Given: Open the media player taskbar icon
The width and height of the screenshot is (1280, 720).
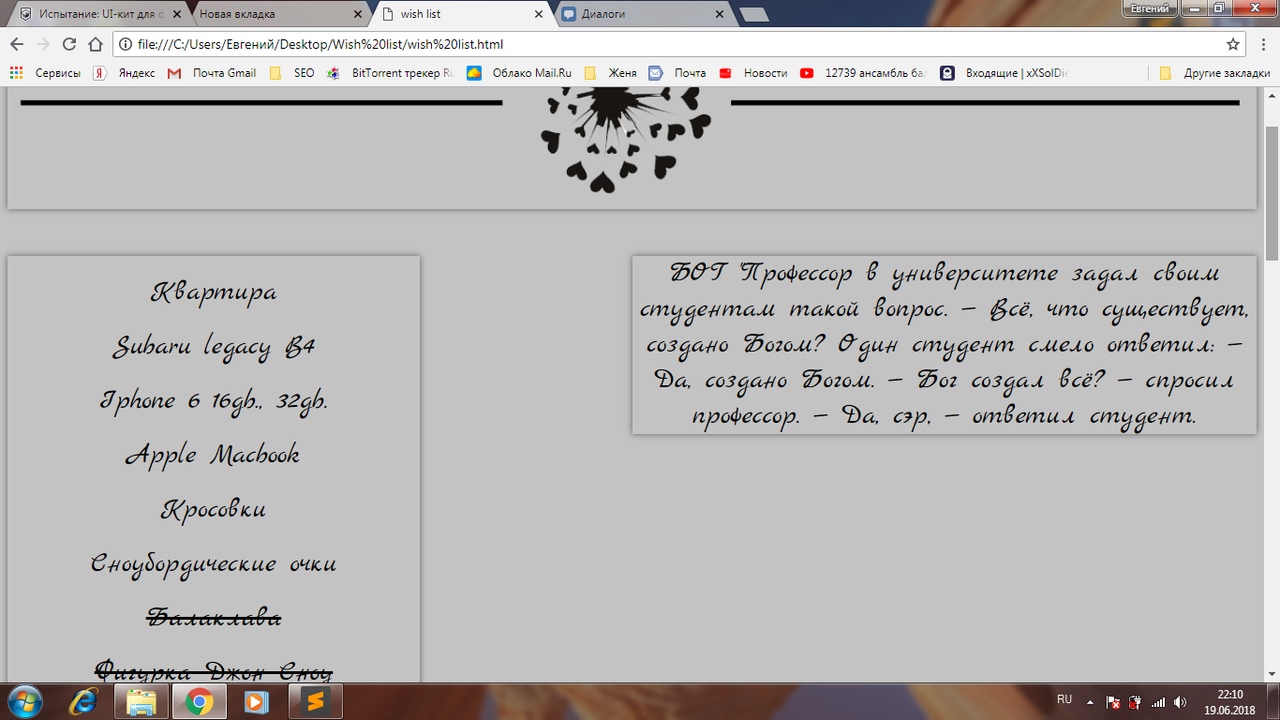Looking at the screenshot, I should pyautogui.click(x=257, y=702).
